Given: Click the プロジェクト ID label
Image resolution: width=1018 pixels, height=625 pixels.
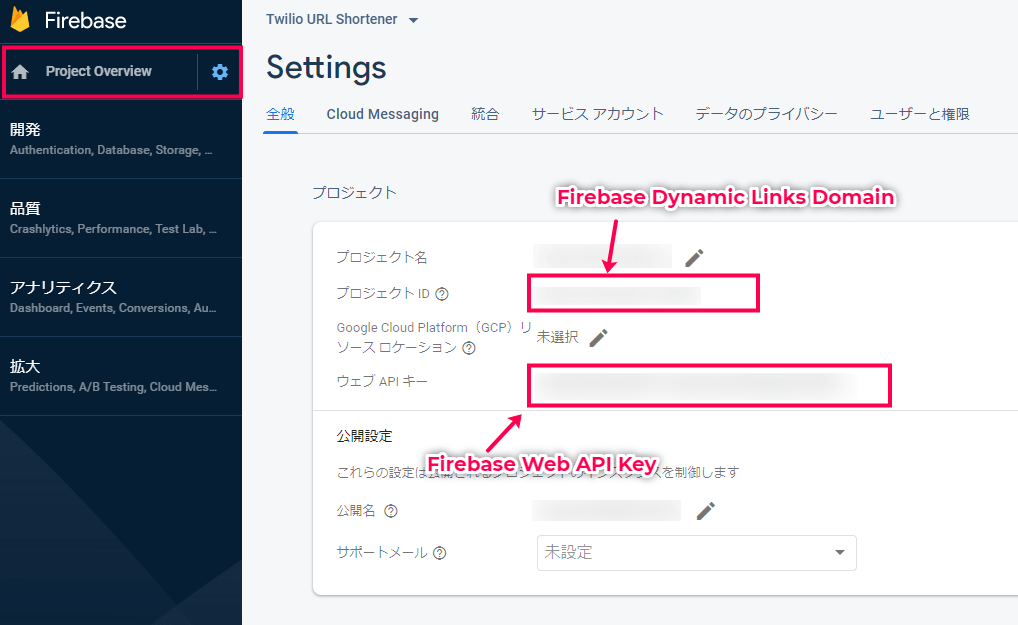Looking at the screenshot, I should click(x=383, y=293).
